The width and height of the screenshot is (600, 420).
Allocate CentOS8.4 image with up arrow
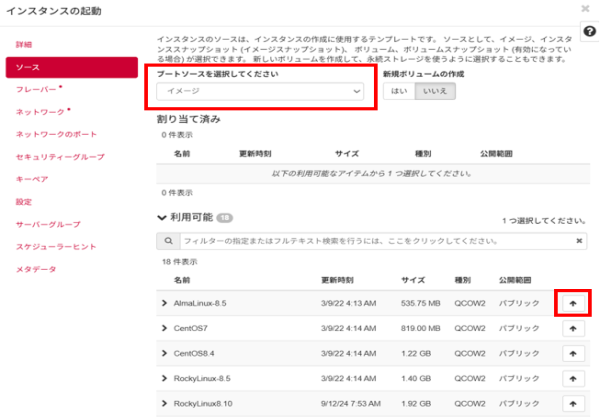coord(573,353)
